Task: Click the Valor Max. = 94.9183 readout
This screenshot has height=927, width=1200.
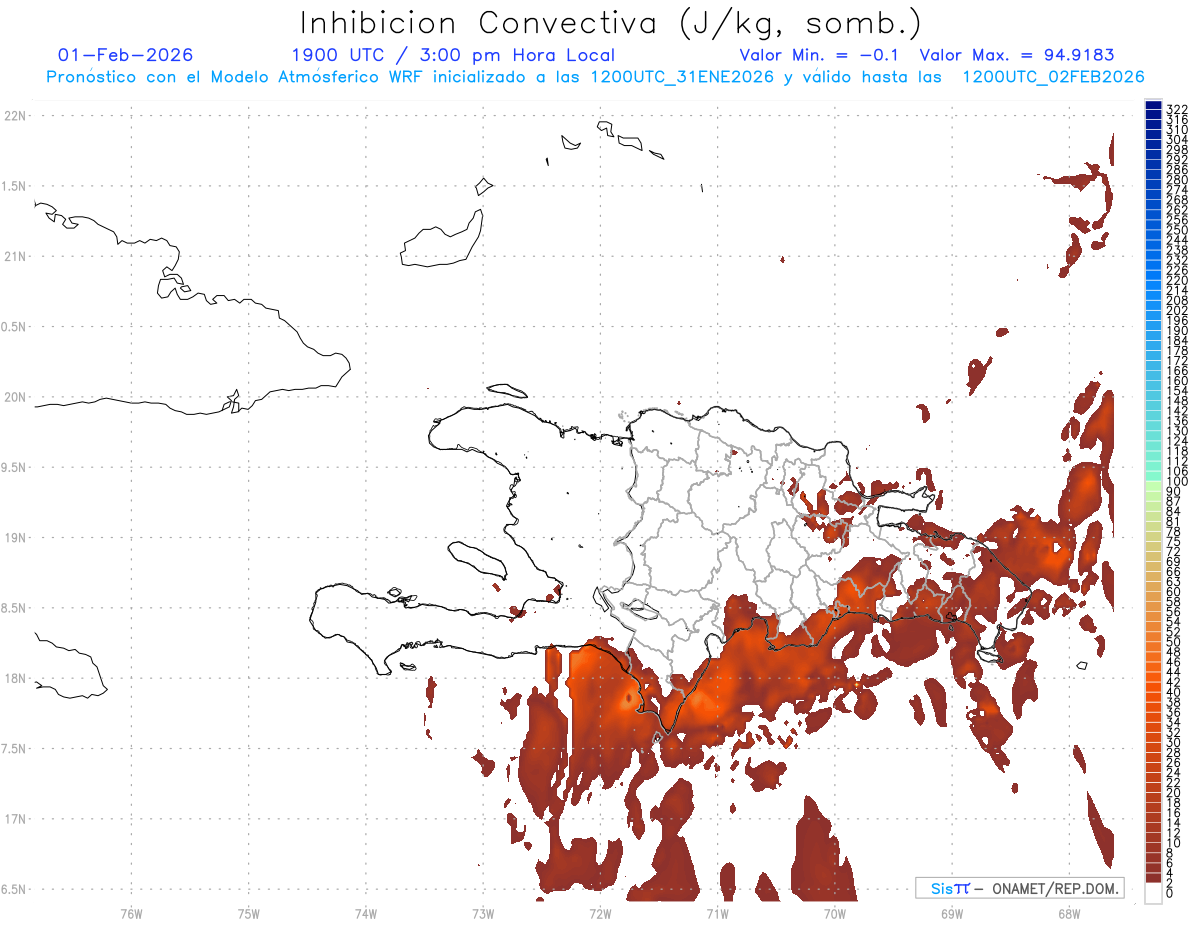Action: [x=1017, y=55]
